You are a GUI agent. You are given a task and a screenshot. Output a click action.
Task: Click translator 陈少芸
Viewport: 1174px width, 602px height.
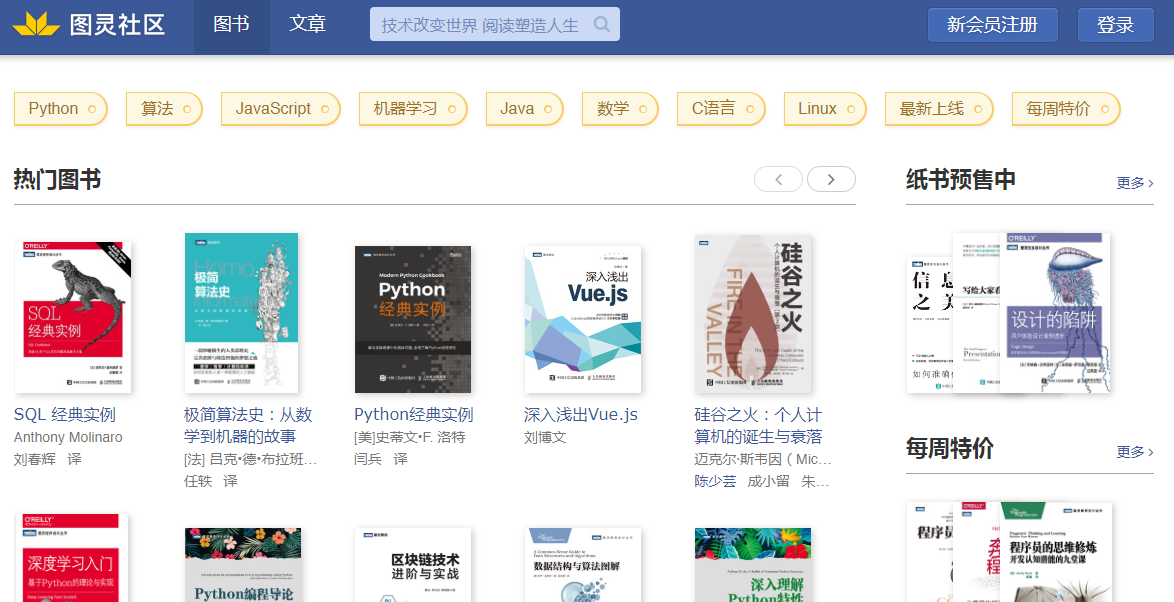click(x=716, y=481)
